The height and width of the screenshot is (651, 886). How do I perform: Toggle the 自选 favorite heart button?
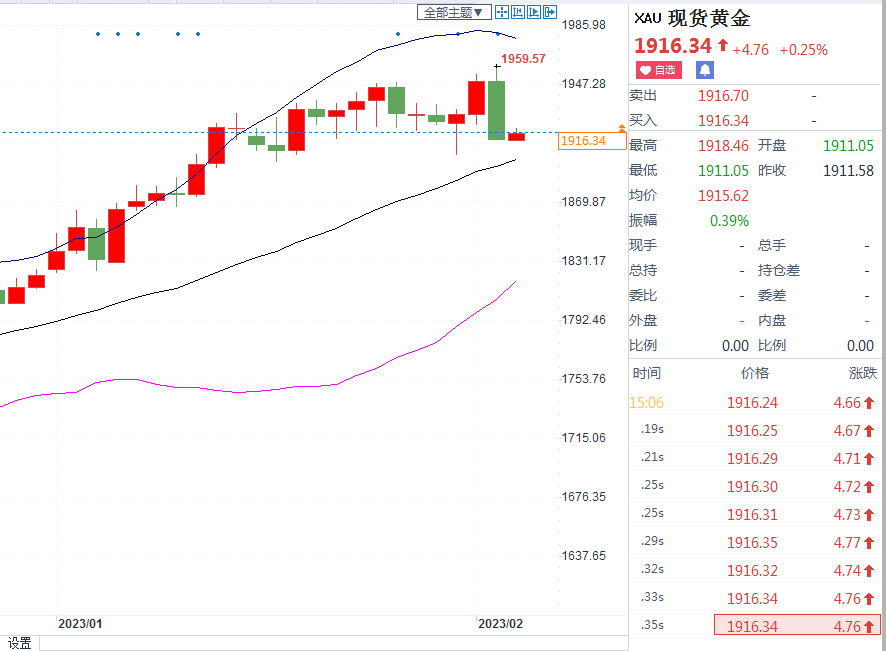click(x=659, y=70)
